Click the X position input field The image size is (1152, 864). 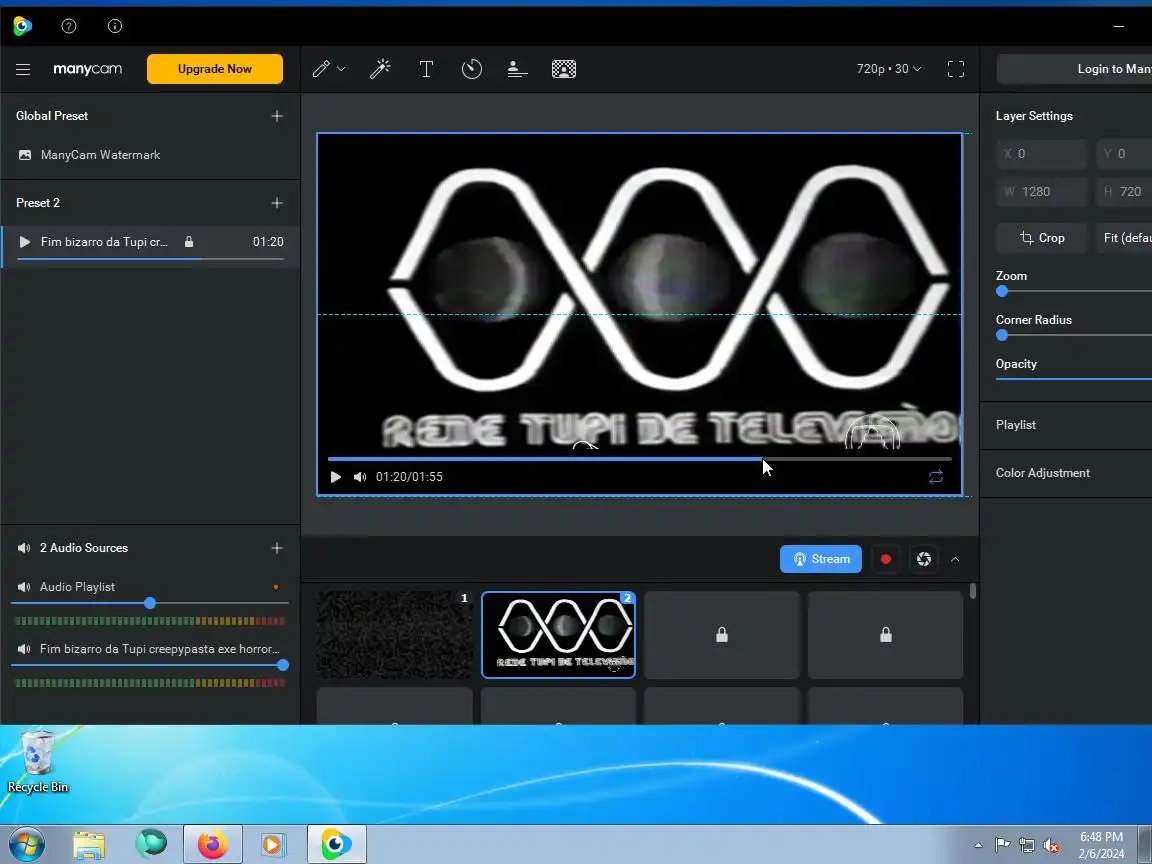1041,154
